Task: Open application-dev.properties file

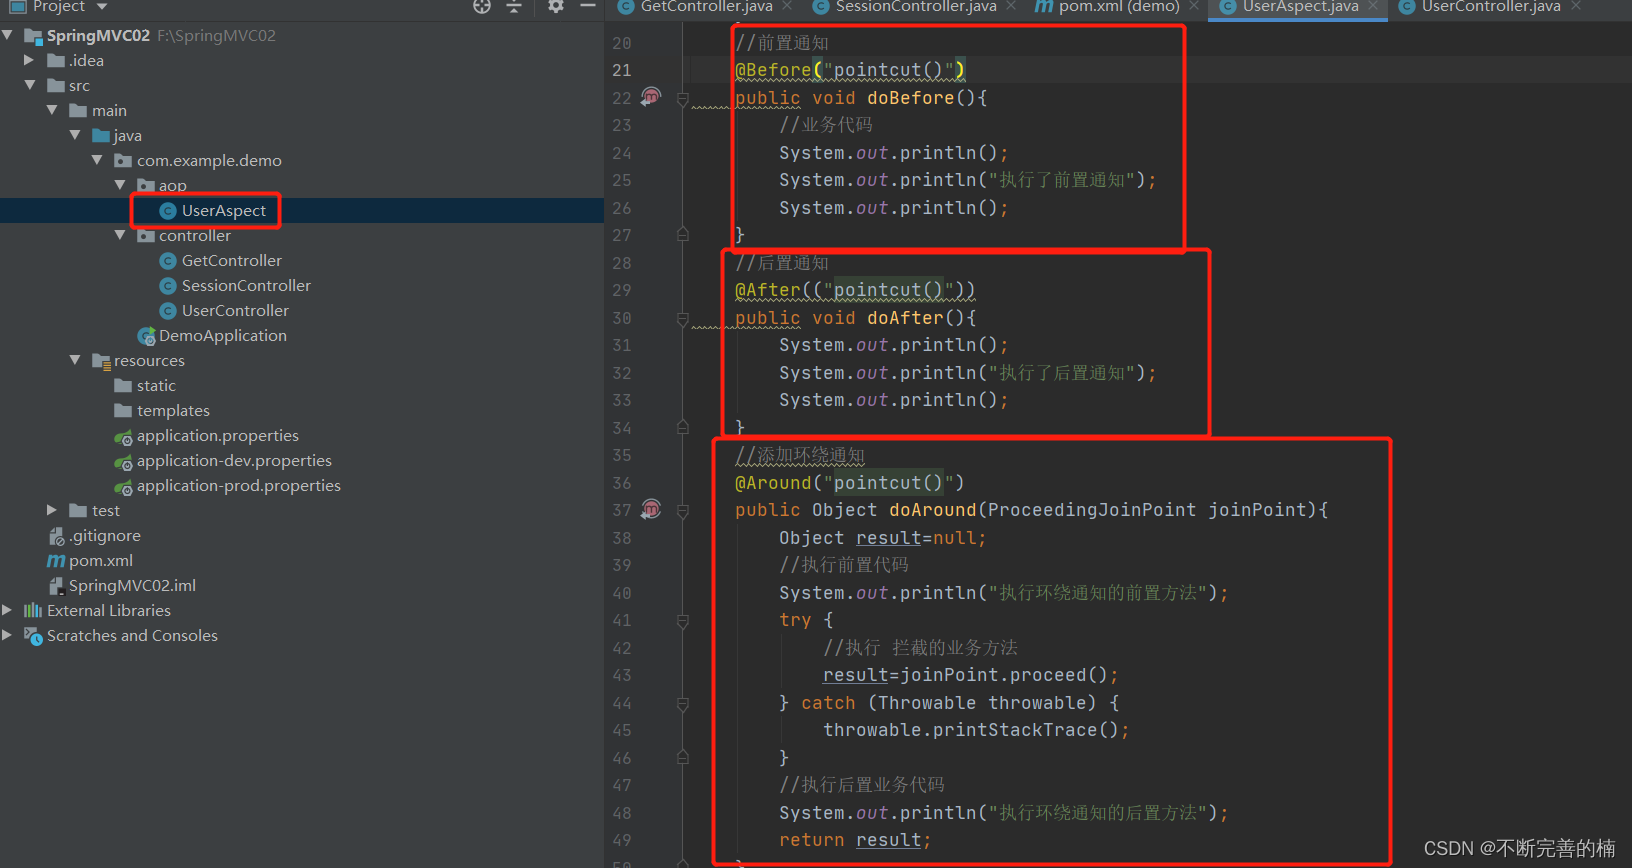Action: pos(234,460)
